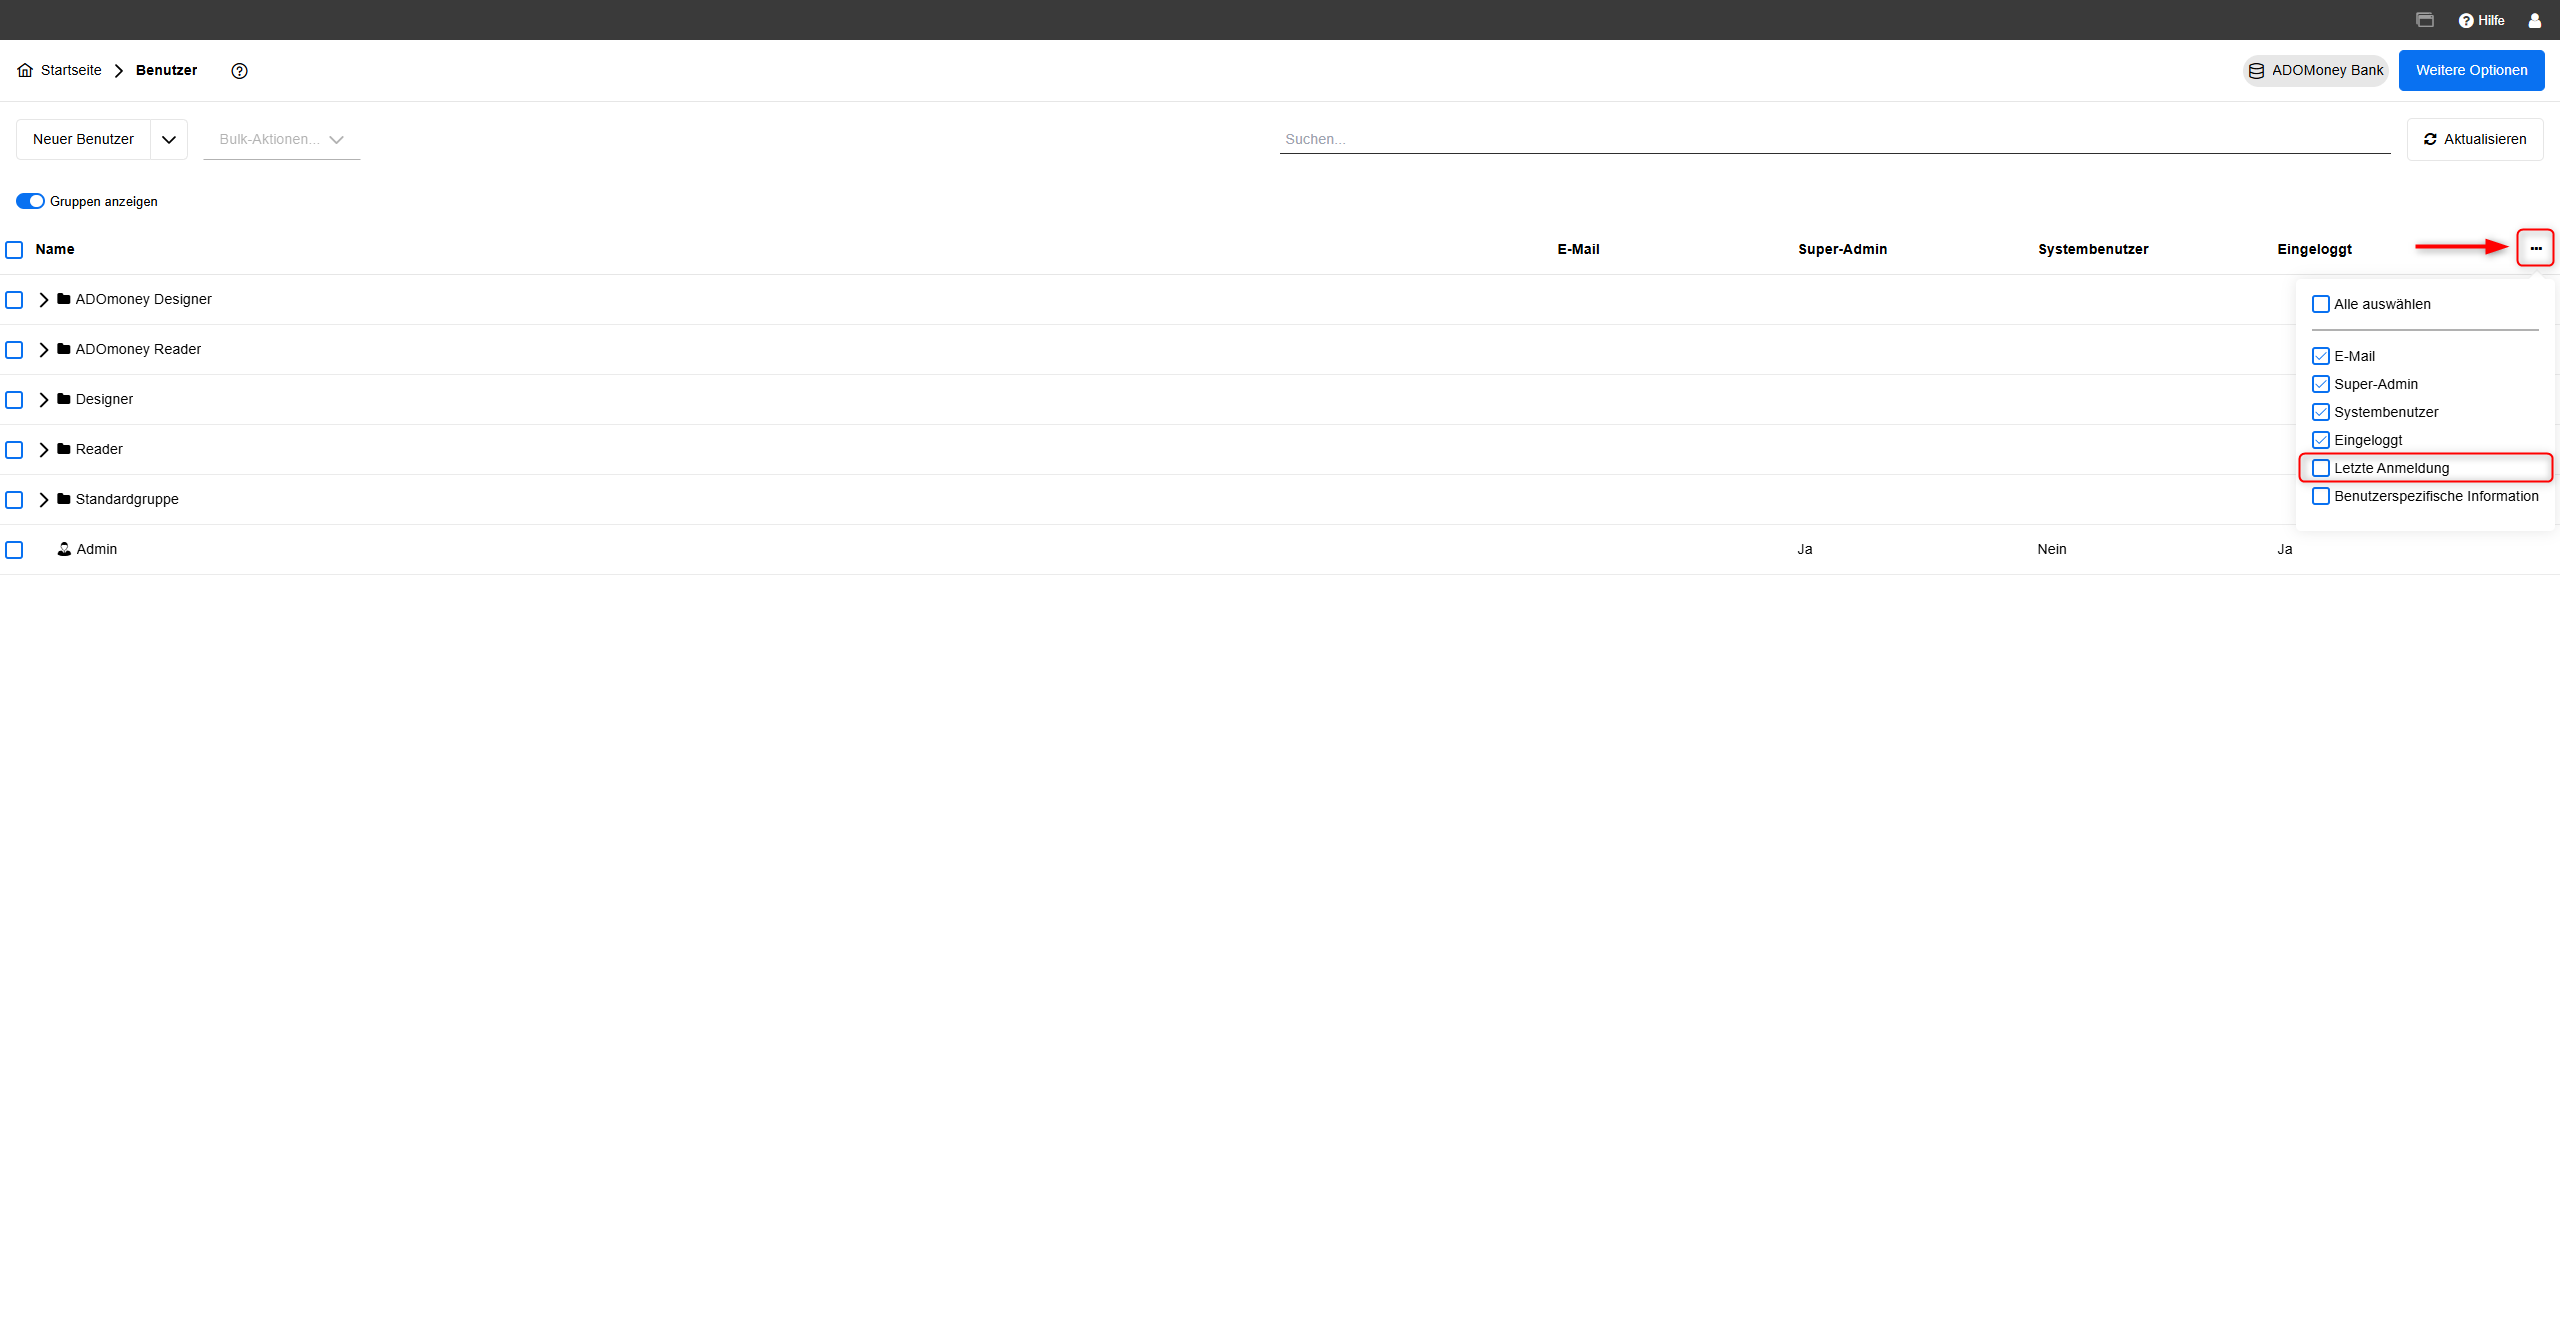Enable the Letzte Anmeldung column checkbox
Screen dimensions: 2560x1319
pos(2321,468)
